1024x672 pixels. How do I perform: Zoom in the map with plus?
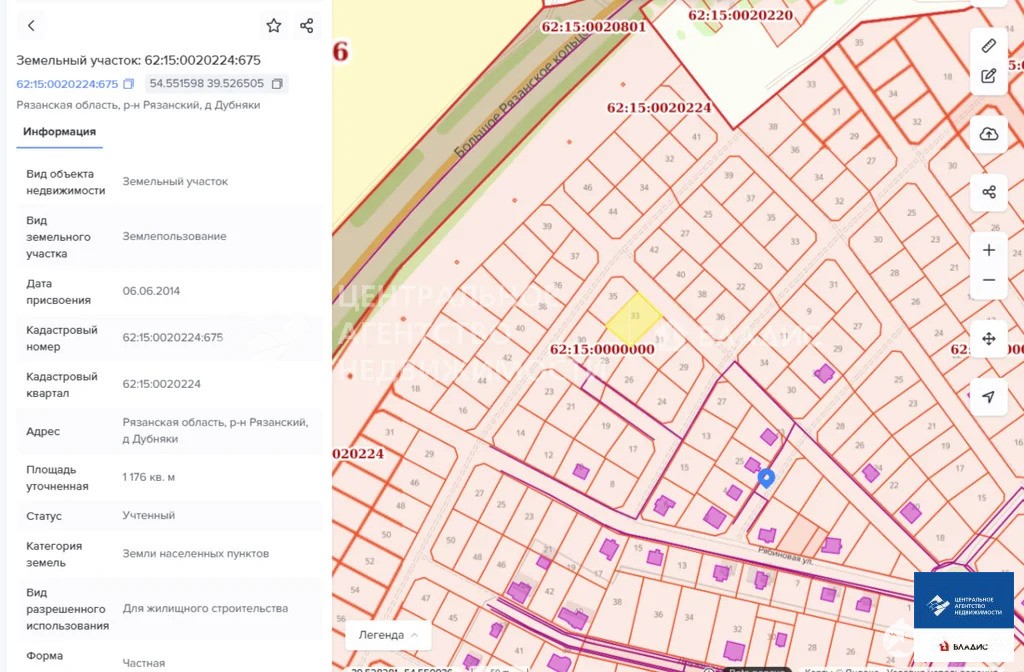pos(988,250)
